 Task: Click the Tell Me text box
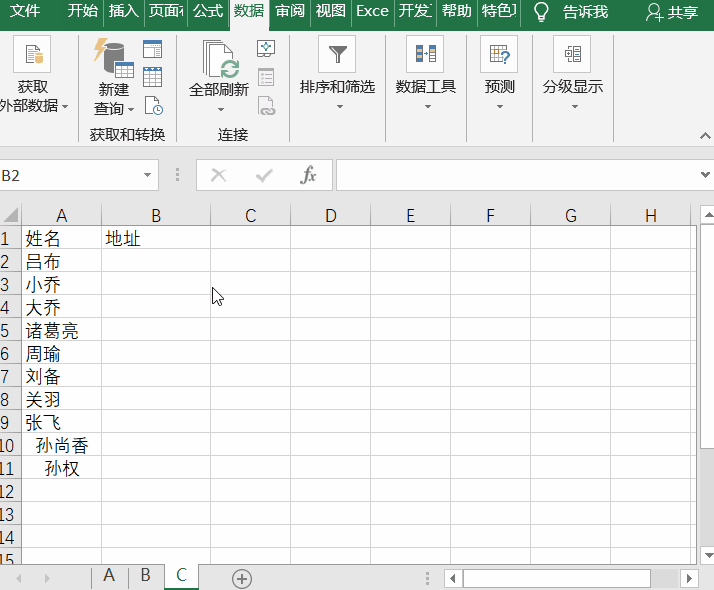pos(586,12)
